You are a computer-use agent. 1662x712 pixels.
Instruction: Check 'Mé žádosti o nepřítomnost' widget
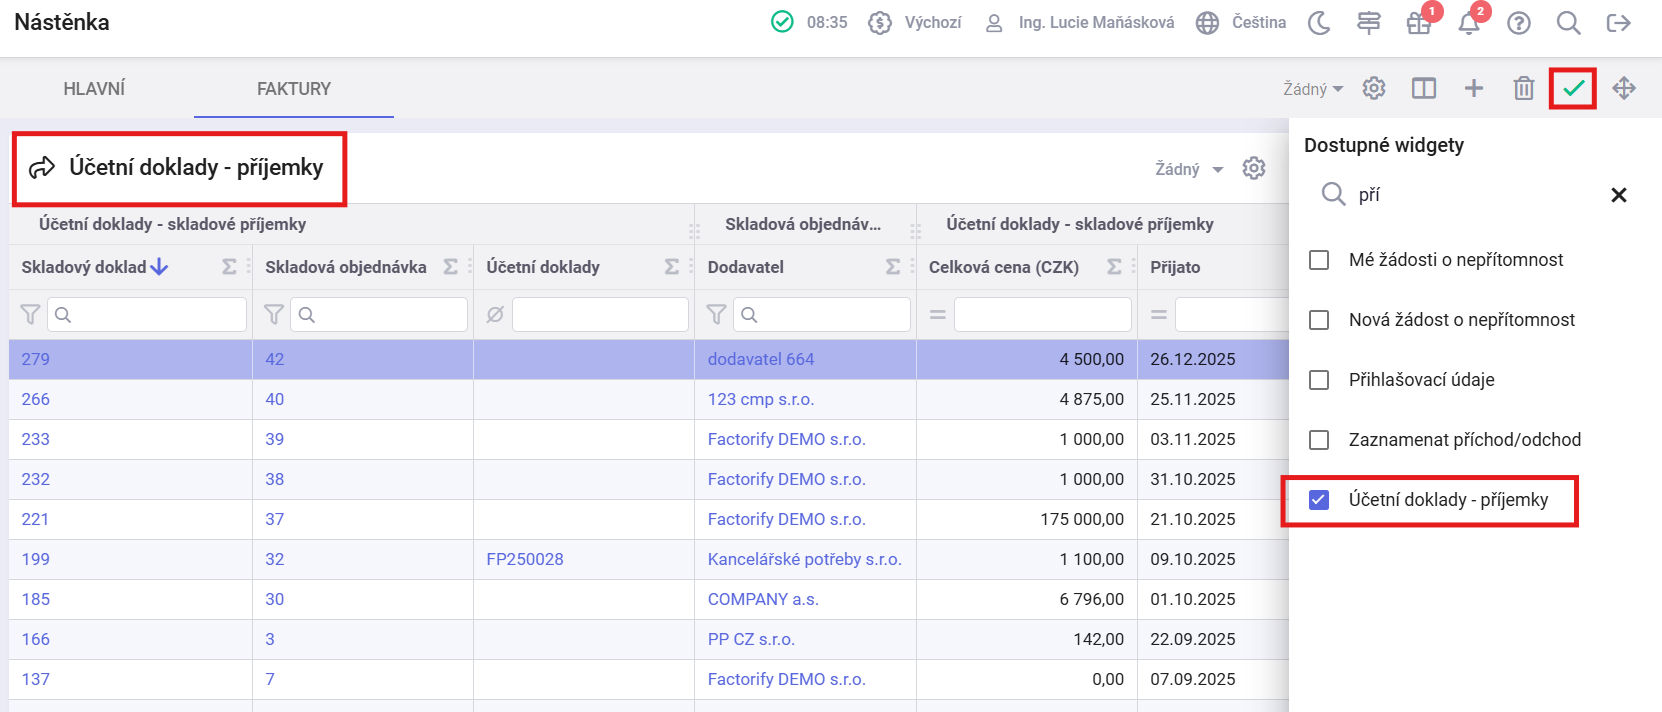pyautogui.click(x=1319, y=260)
